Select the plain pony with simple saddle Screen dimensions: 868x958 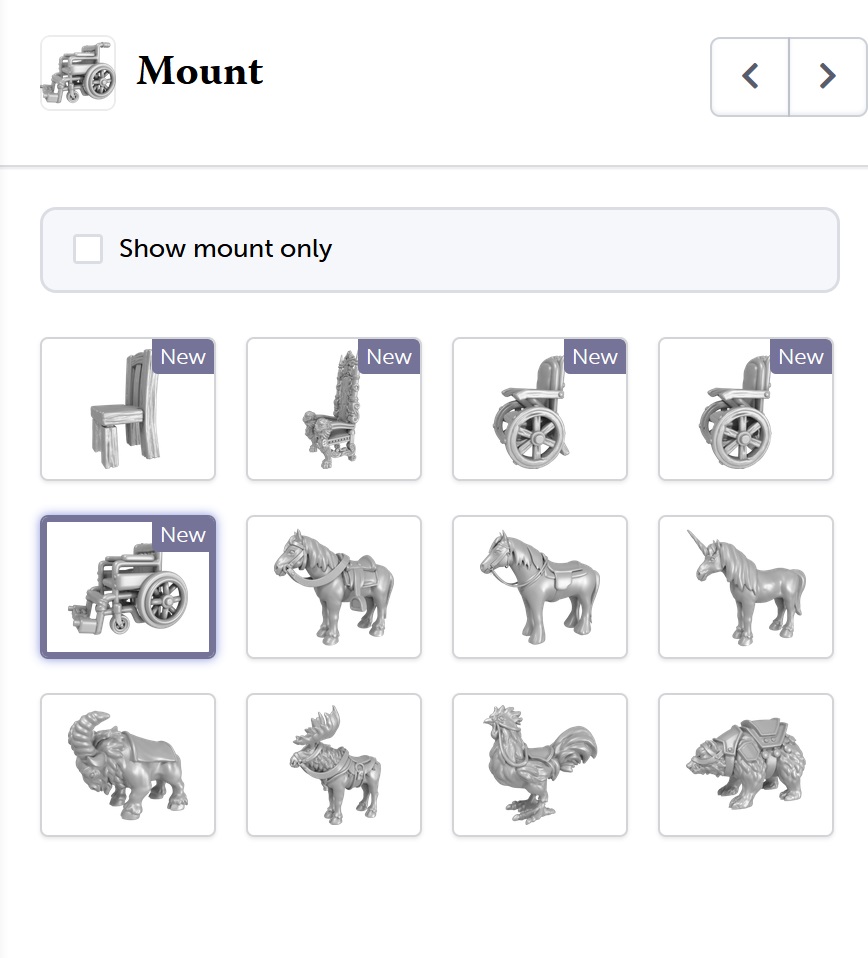click(539, 587)
